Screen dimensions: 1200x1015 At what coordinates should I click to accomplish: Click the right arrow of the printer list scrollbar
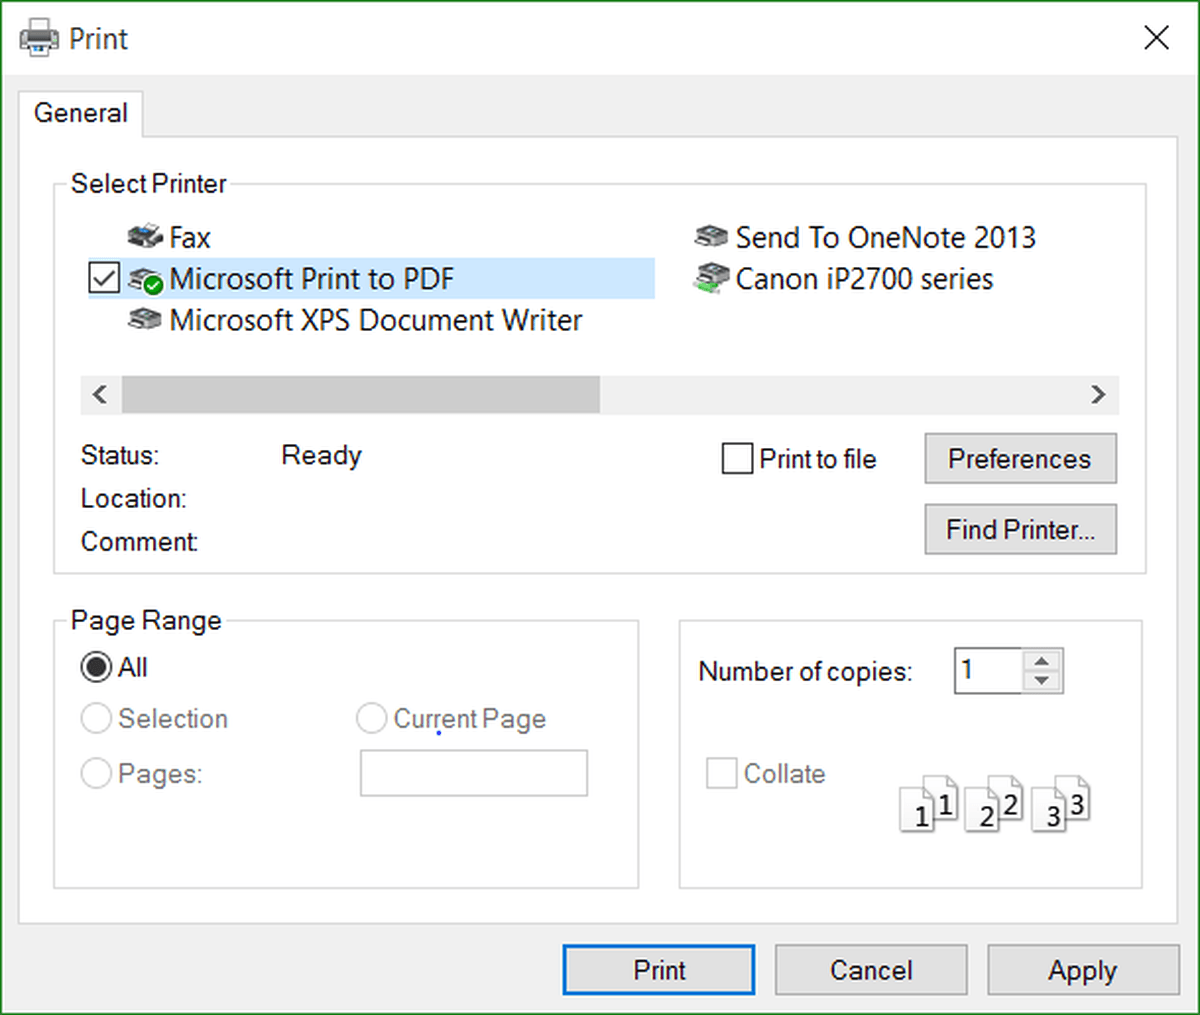pyautogui.click(x=1098, y=394)
